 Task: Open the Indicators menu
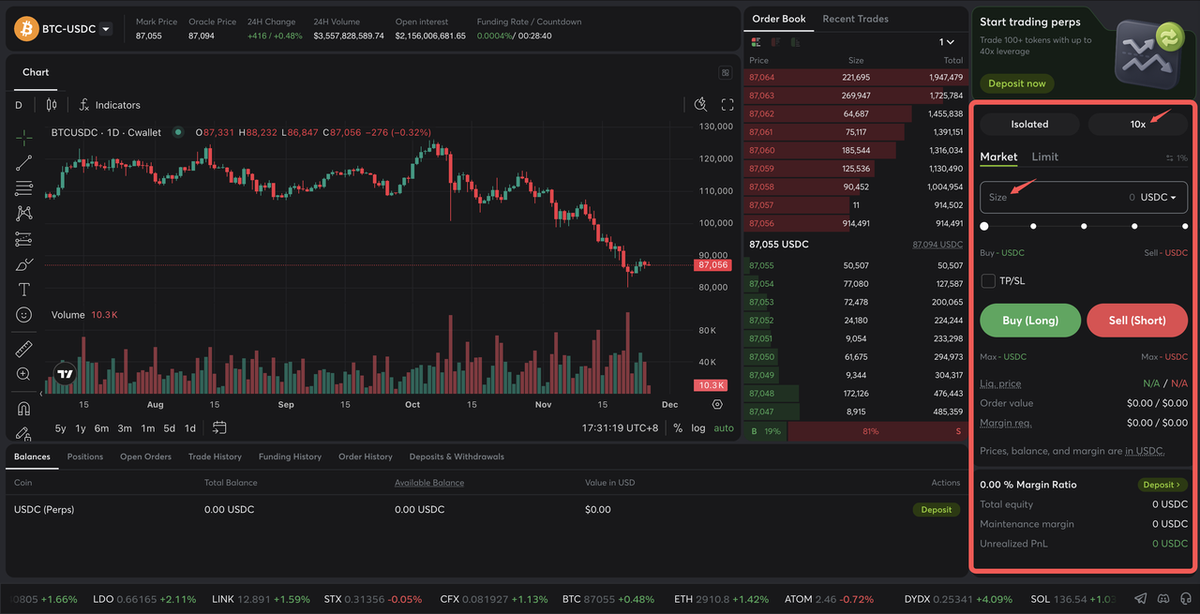pos(109,105)
